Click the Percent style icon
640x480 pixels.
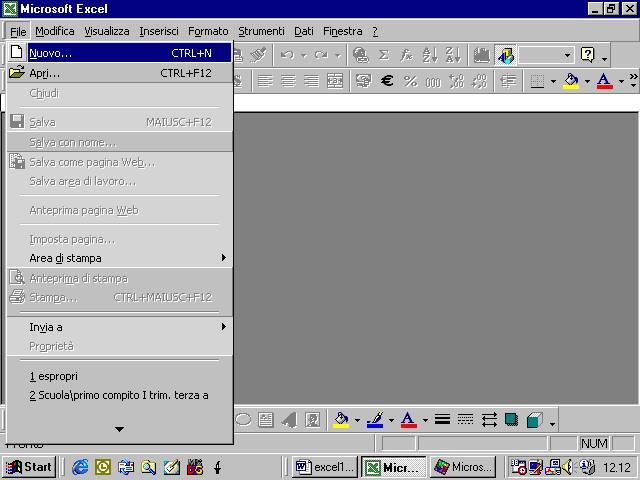pyautogui.click(x=410, y=81)
